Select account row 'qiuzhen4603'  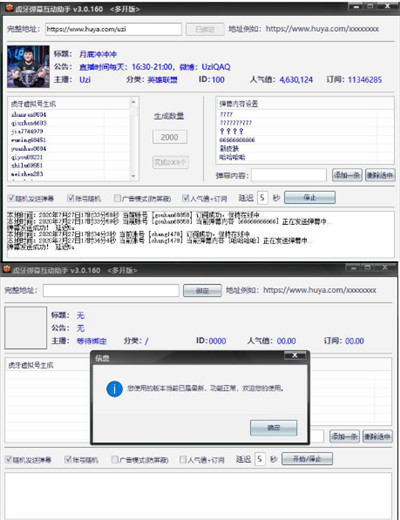click(x=29, y=123)
